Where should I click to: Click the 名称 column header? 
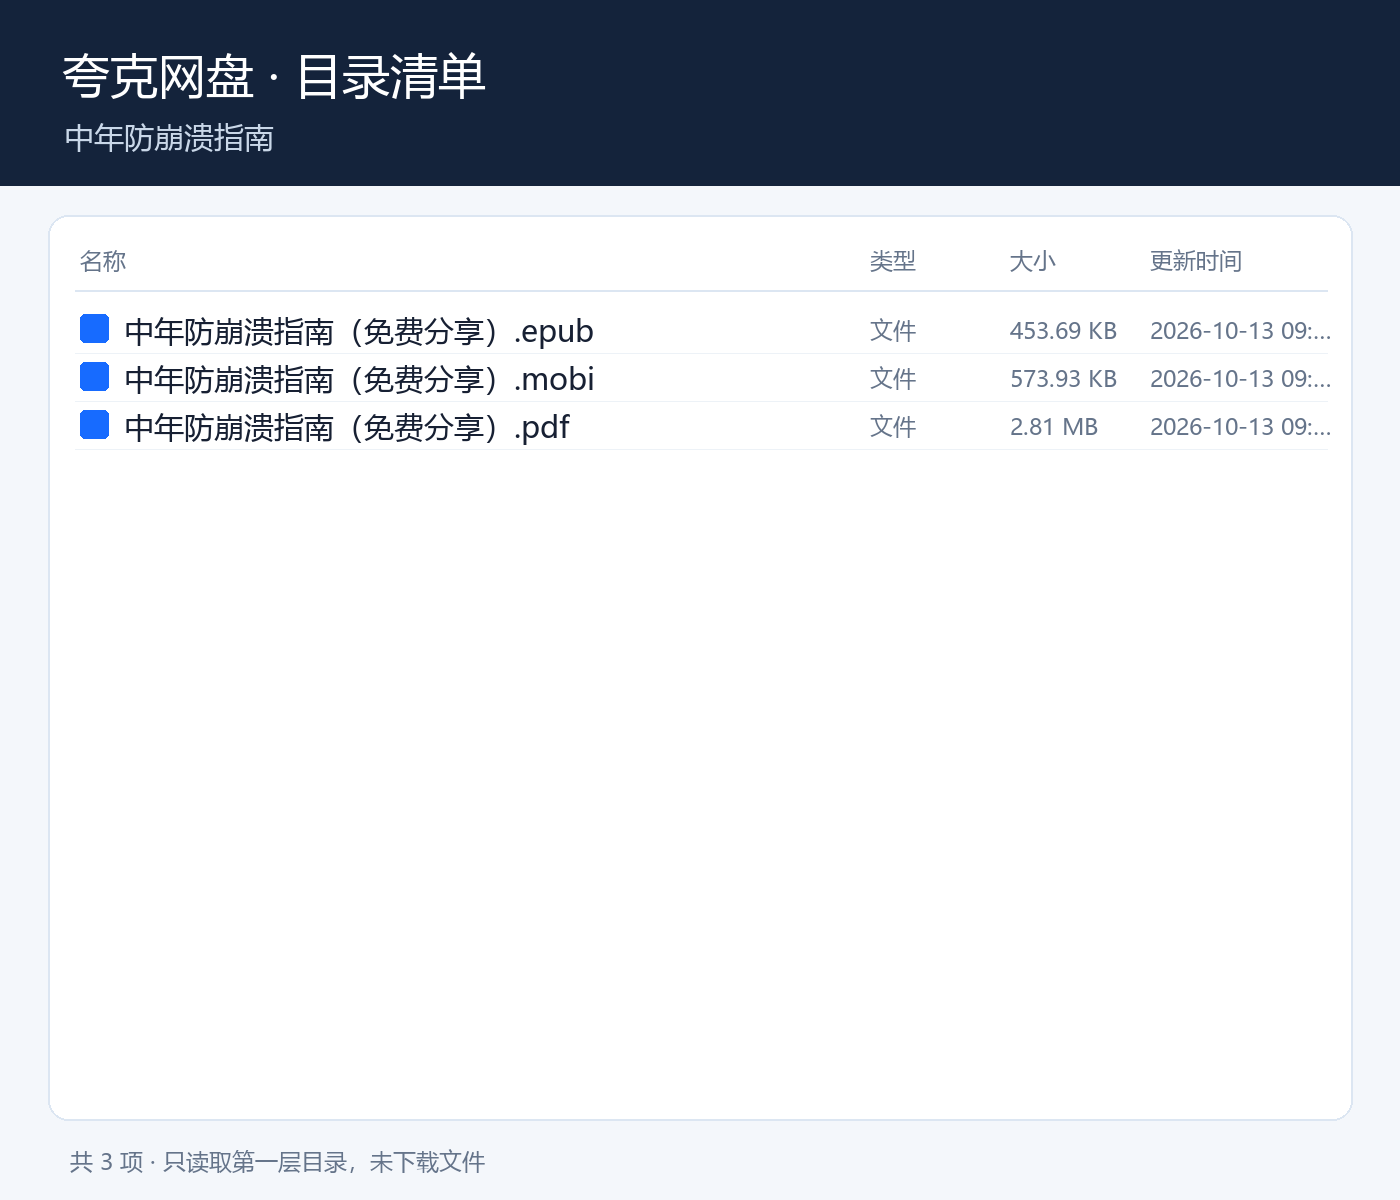click(x=103, y=261)
